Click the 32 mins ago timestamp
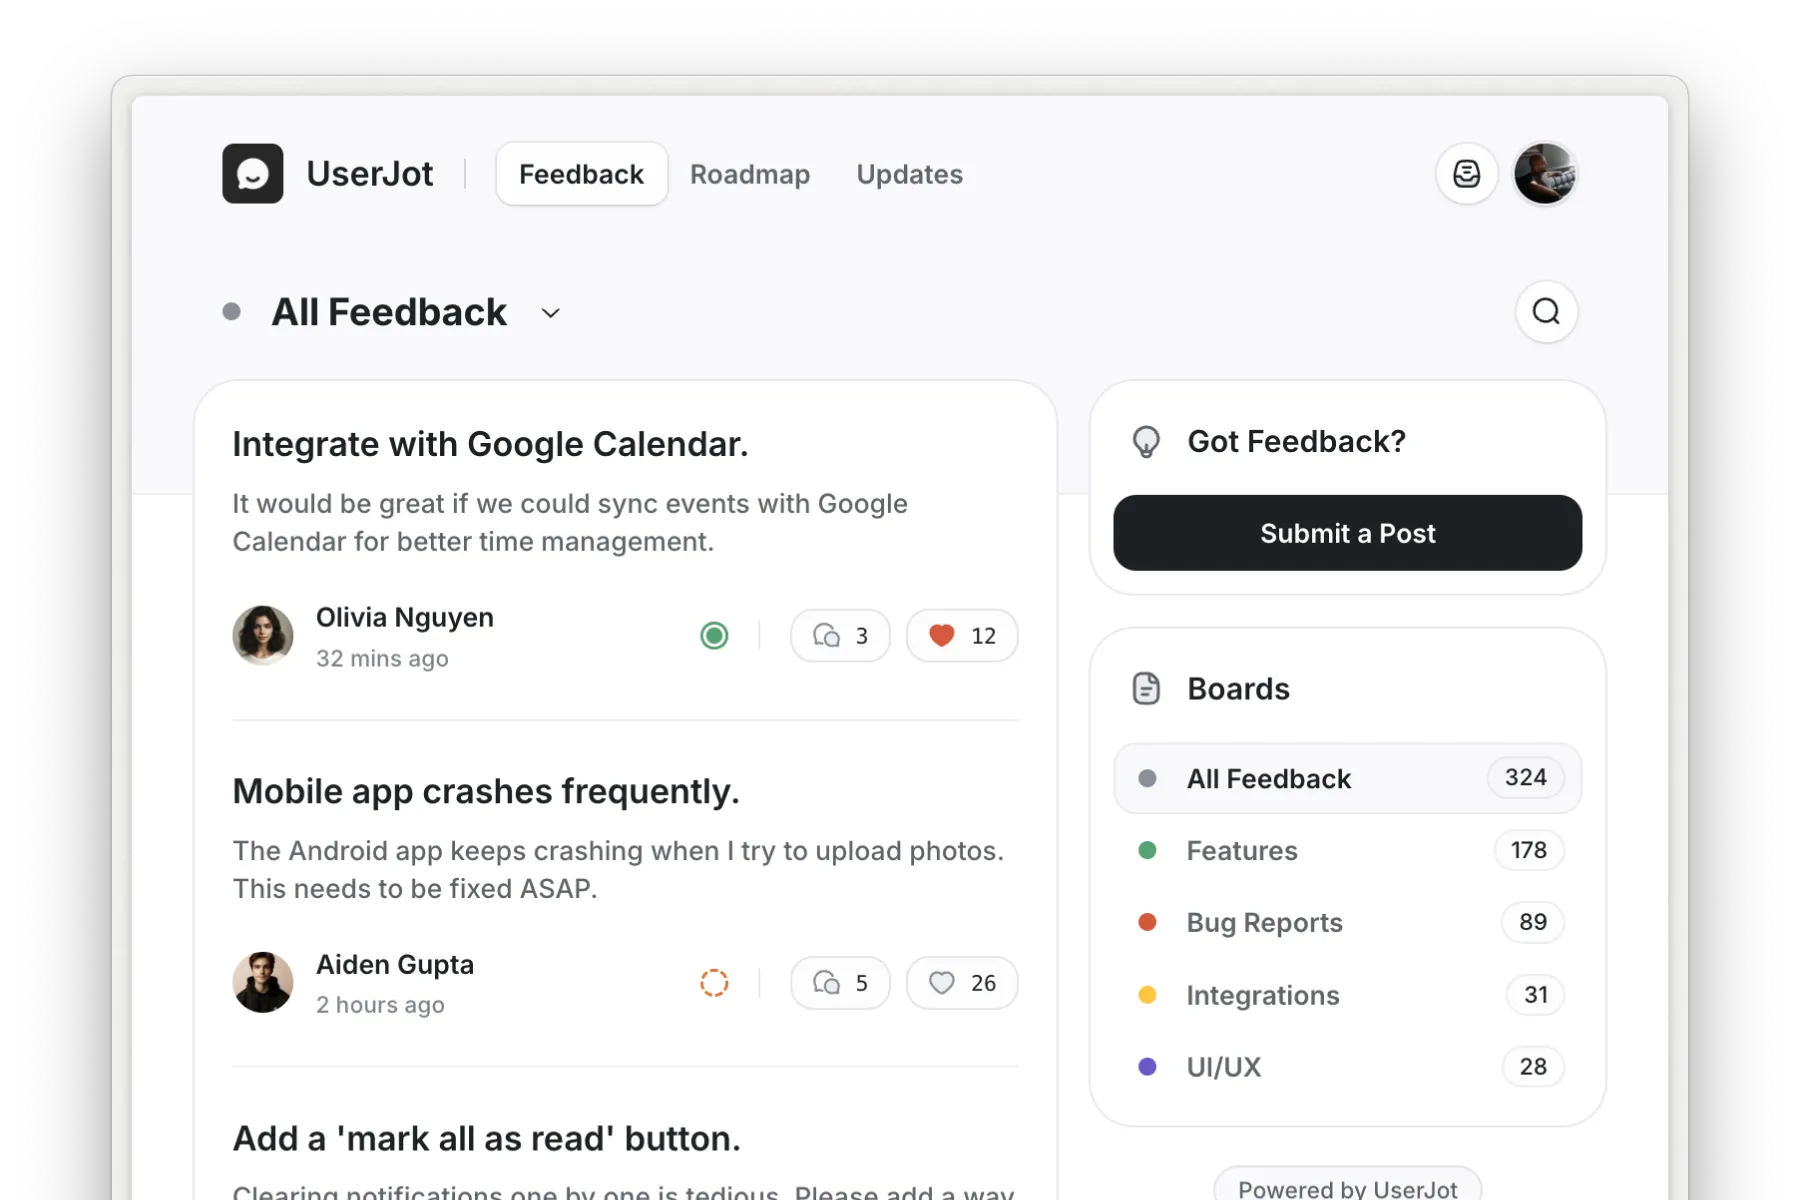This screenshot has height=1200, width=1800. point(382,658)
